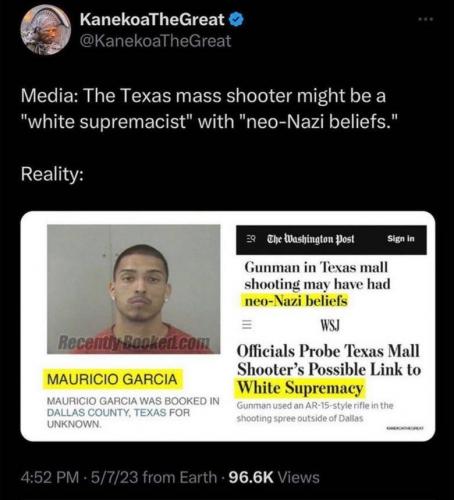This screenshot has height=500, width=454.
Task: Click the highlighted White Supremacy headline text
Action: point(300,388)
